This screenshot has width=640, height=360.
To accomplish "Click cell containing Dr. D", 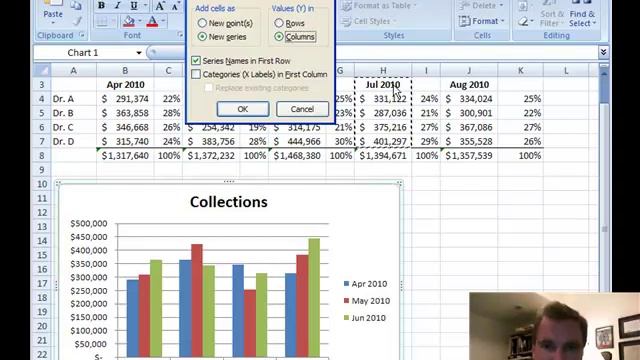I will click(73, 142).
